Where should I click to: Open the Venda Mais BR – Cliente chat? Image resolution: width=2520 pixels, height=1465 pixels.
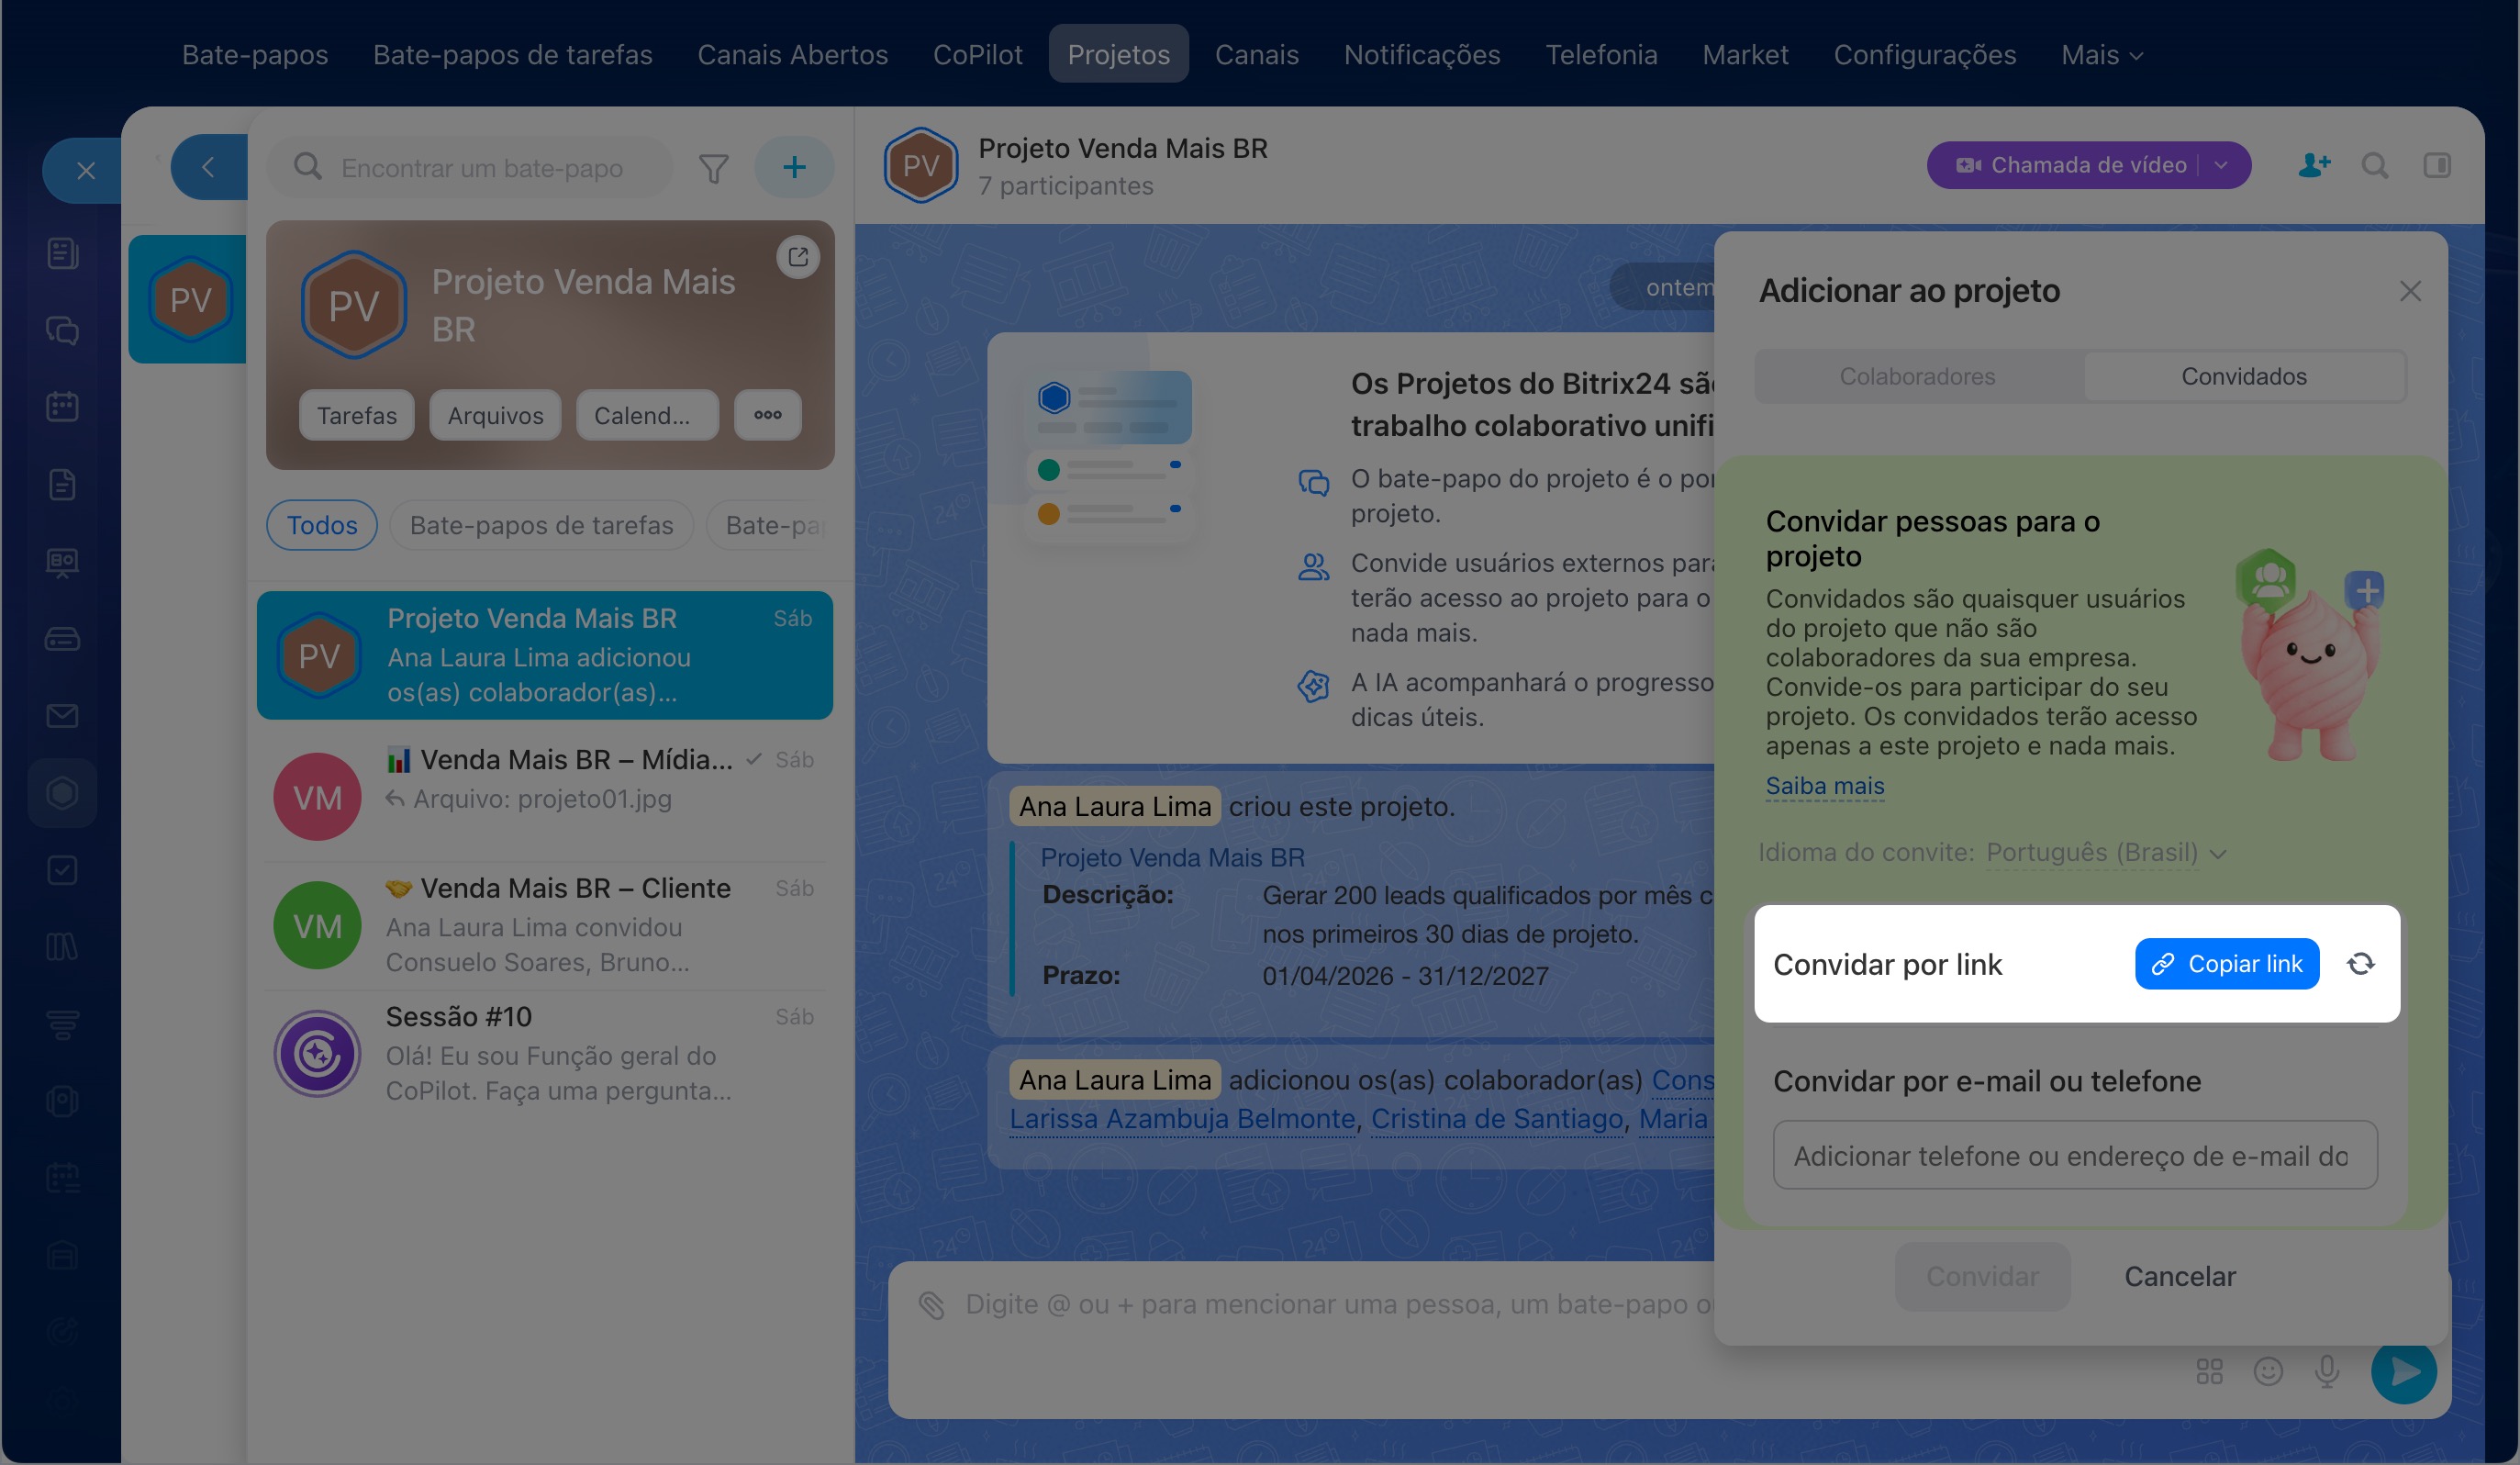(545, 926)
